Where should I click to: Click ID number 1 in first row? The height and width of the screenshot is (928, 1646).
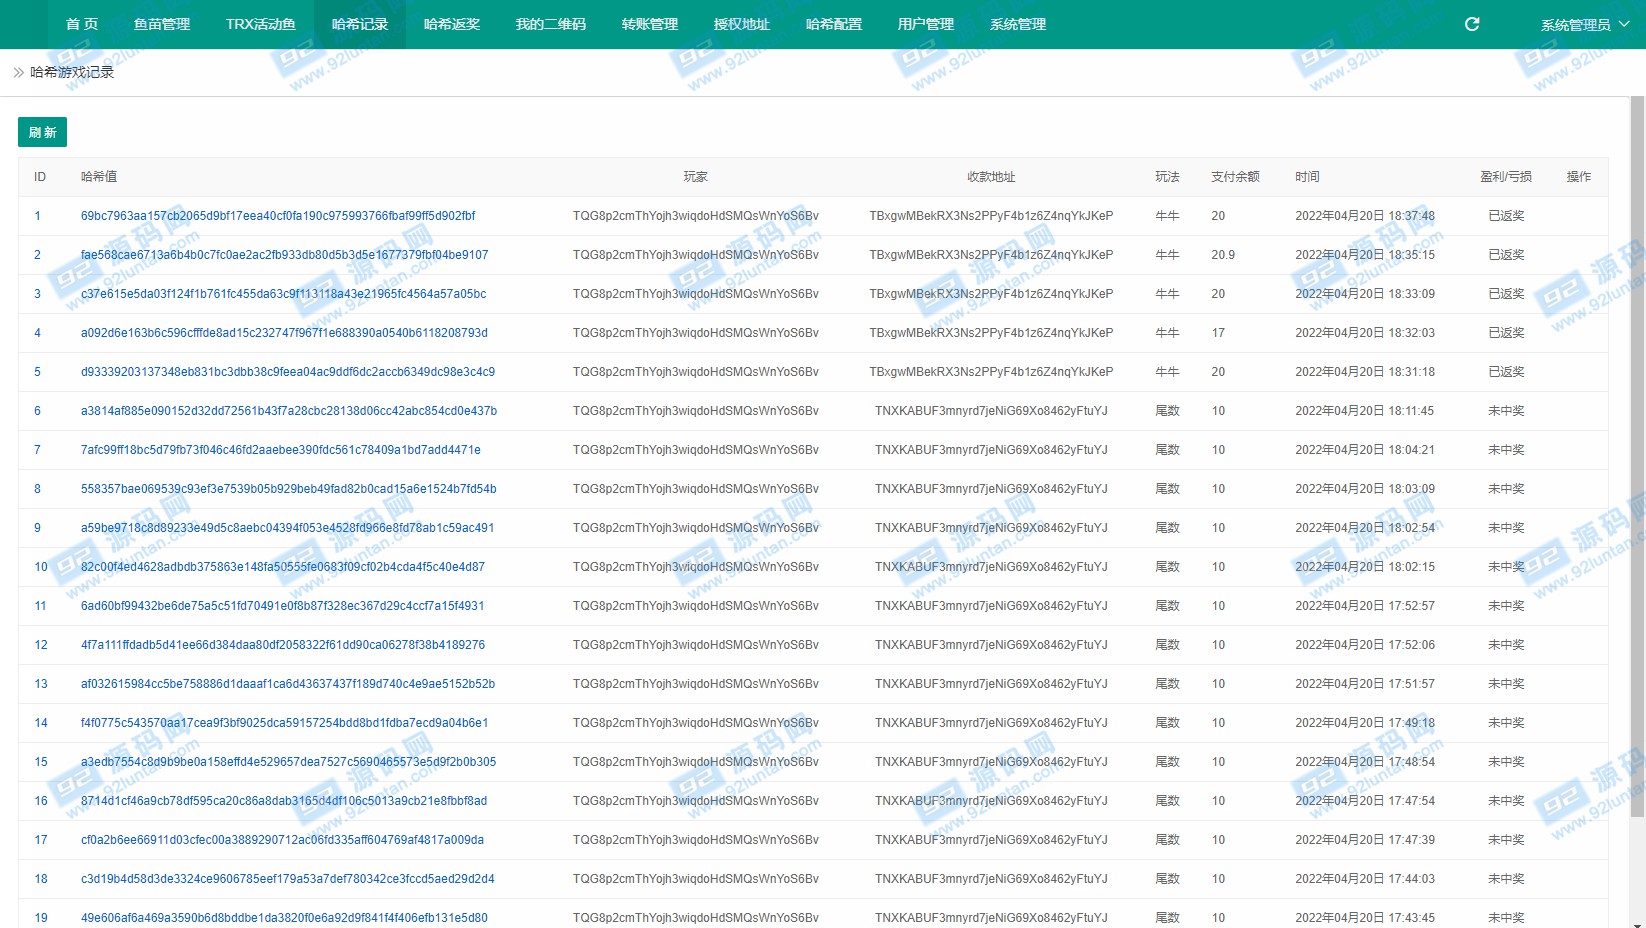[x=38, y=216]
